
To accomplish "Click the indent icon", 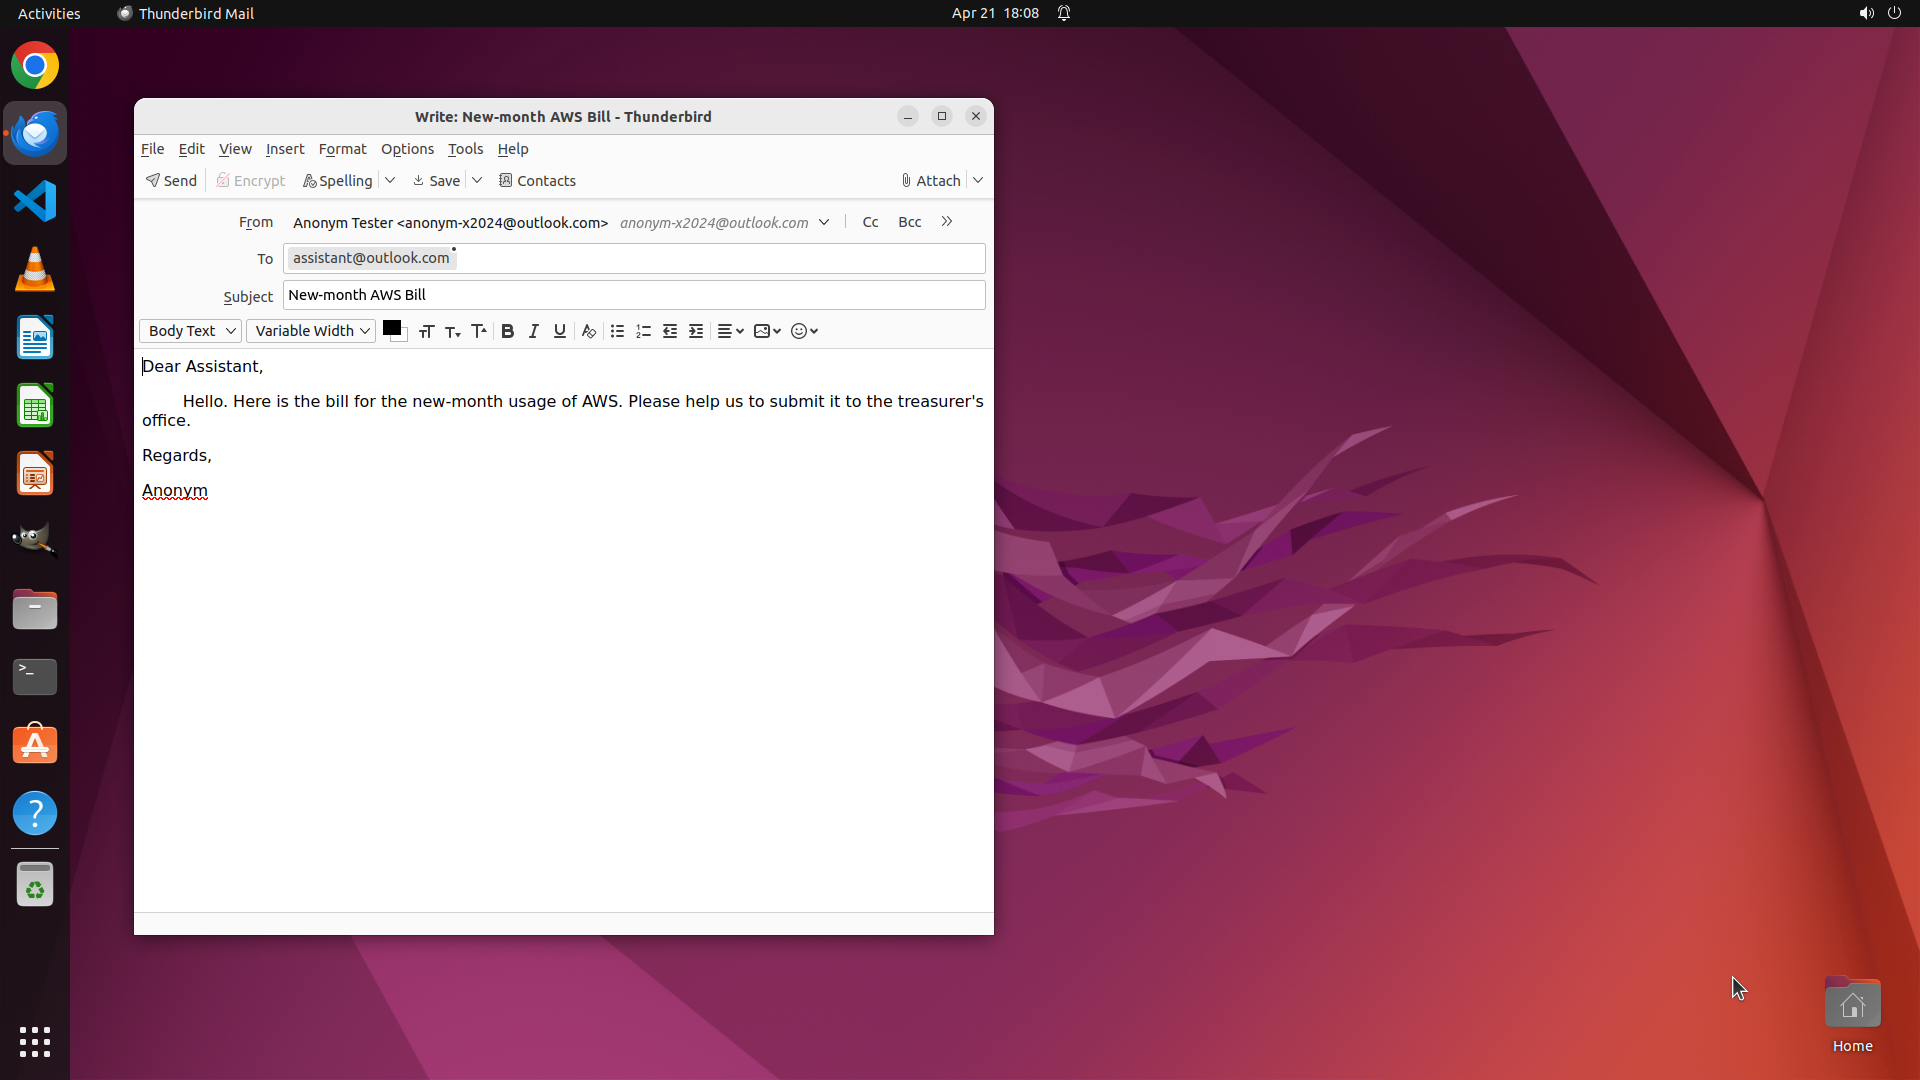I will click(x=696, y=331).
